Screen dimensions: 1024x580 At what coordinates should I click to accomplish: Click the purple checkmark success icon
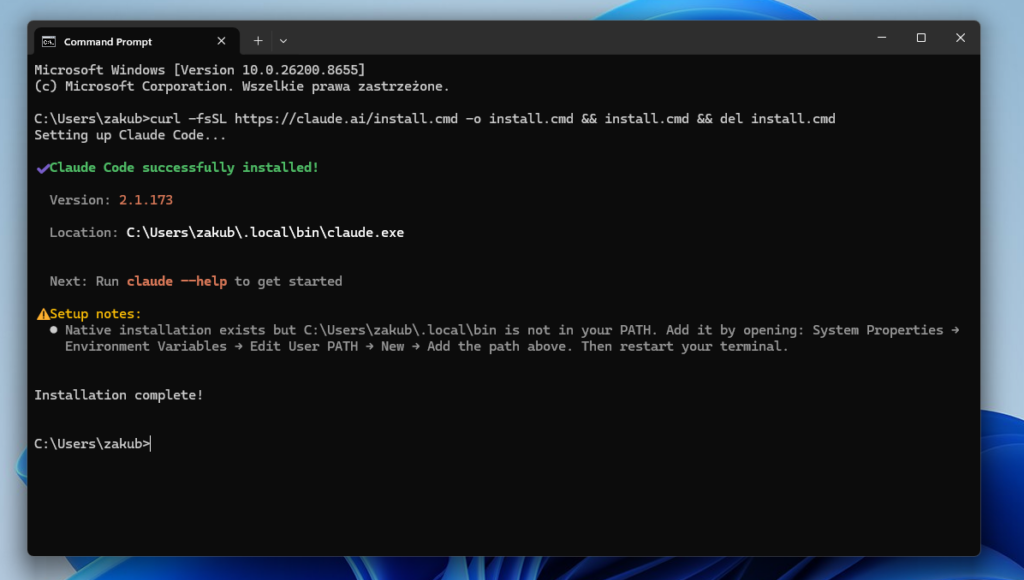tap(43, 169)
